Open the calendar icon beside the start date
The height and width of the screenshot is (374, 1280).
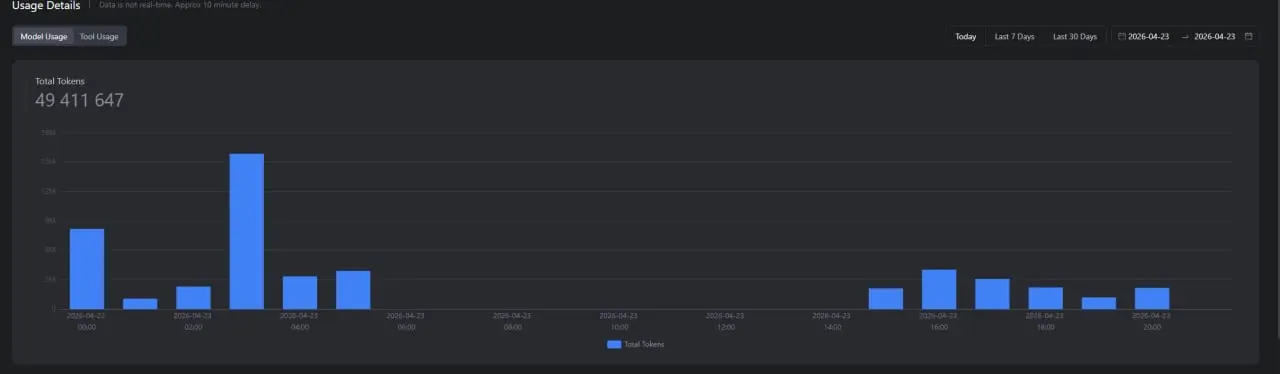(1122, 36)
